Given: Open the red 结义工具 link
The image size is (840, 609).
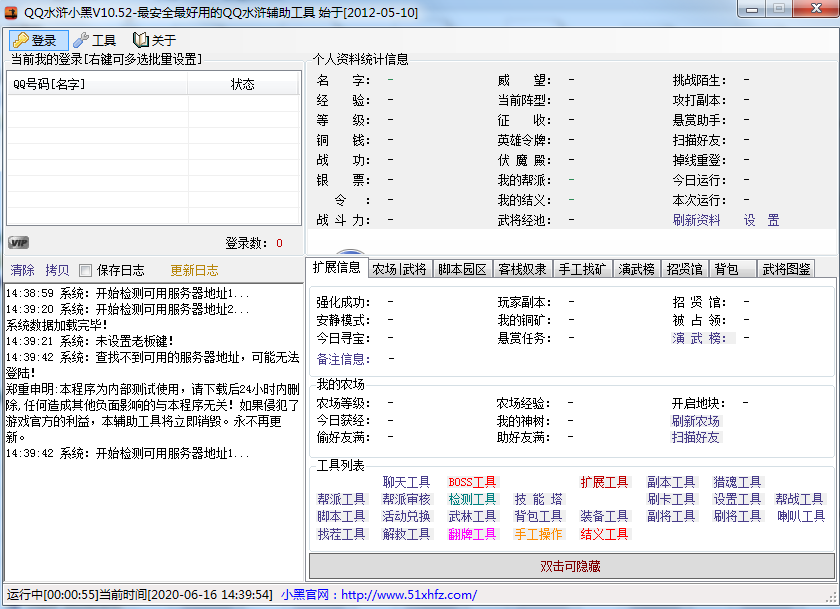Looking at the screenshot, I should click(x=604, y=534).
